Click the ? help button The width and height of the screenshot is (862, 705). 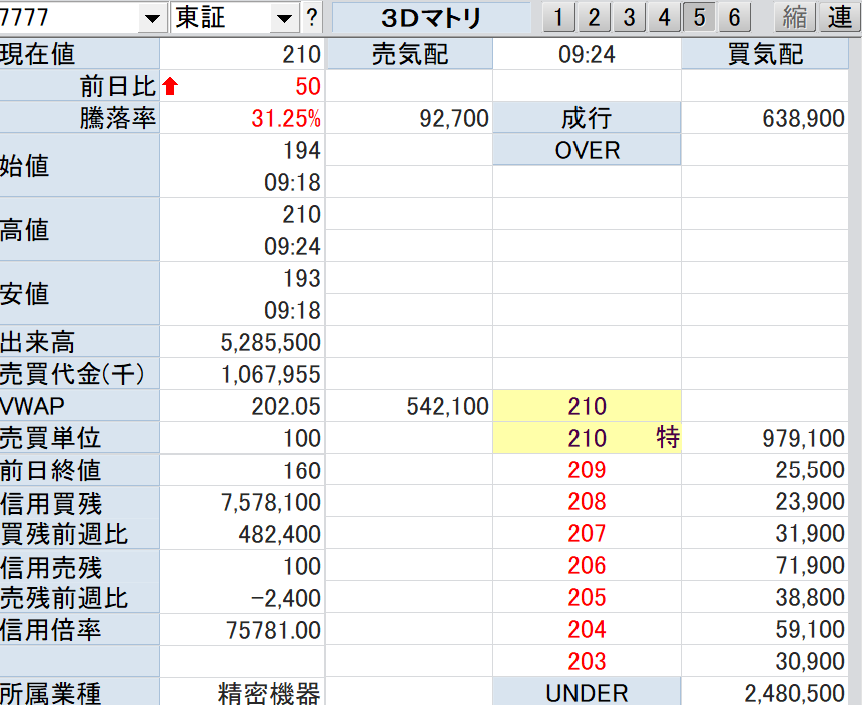point(312,18)
